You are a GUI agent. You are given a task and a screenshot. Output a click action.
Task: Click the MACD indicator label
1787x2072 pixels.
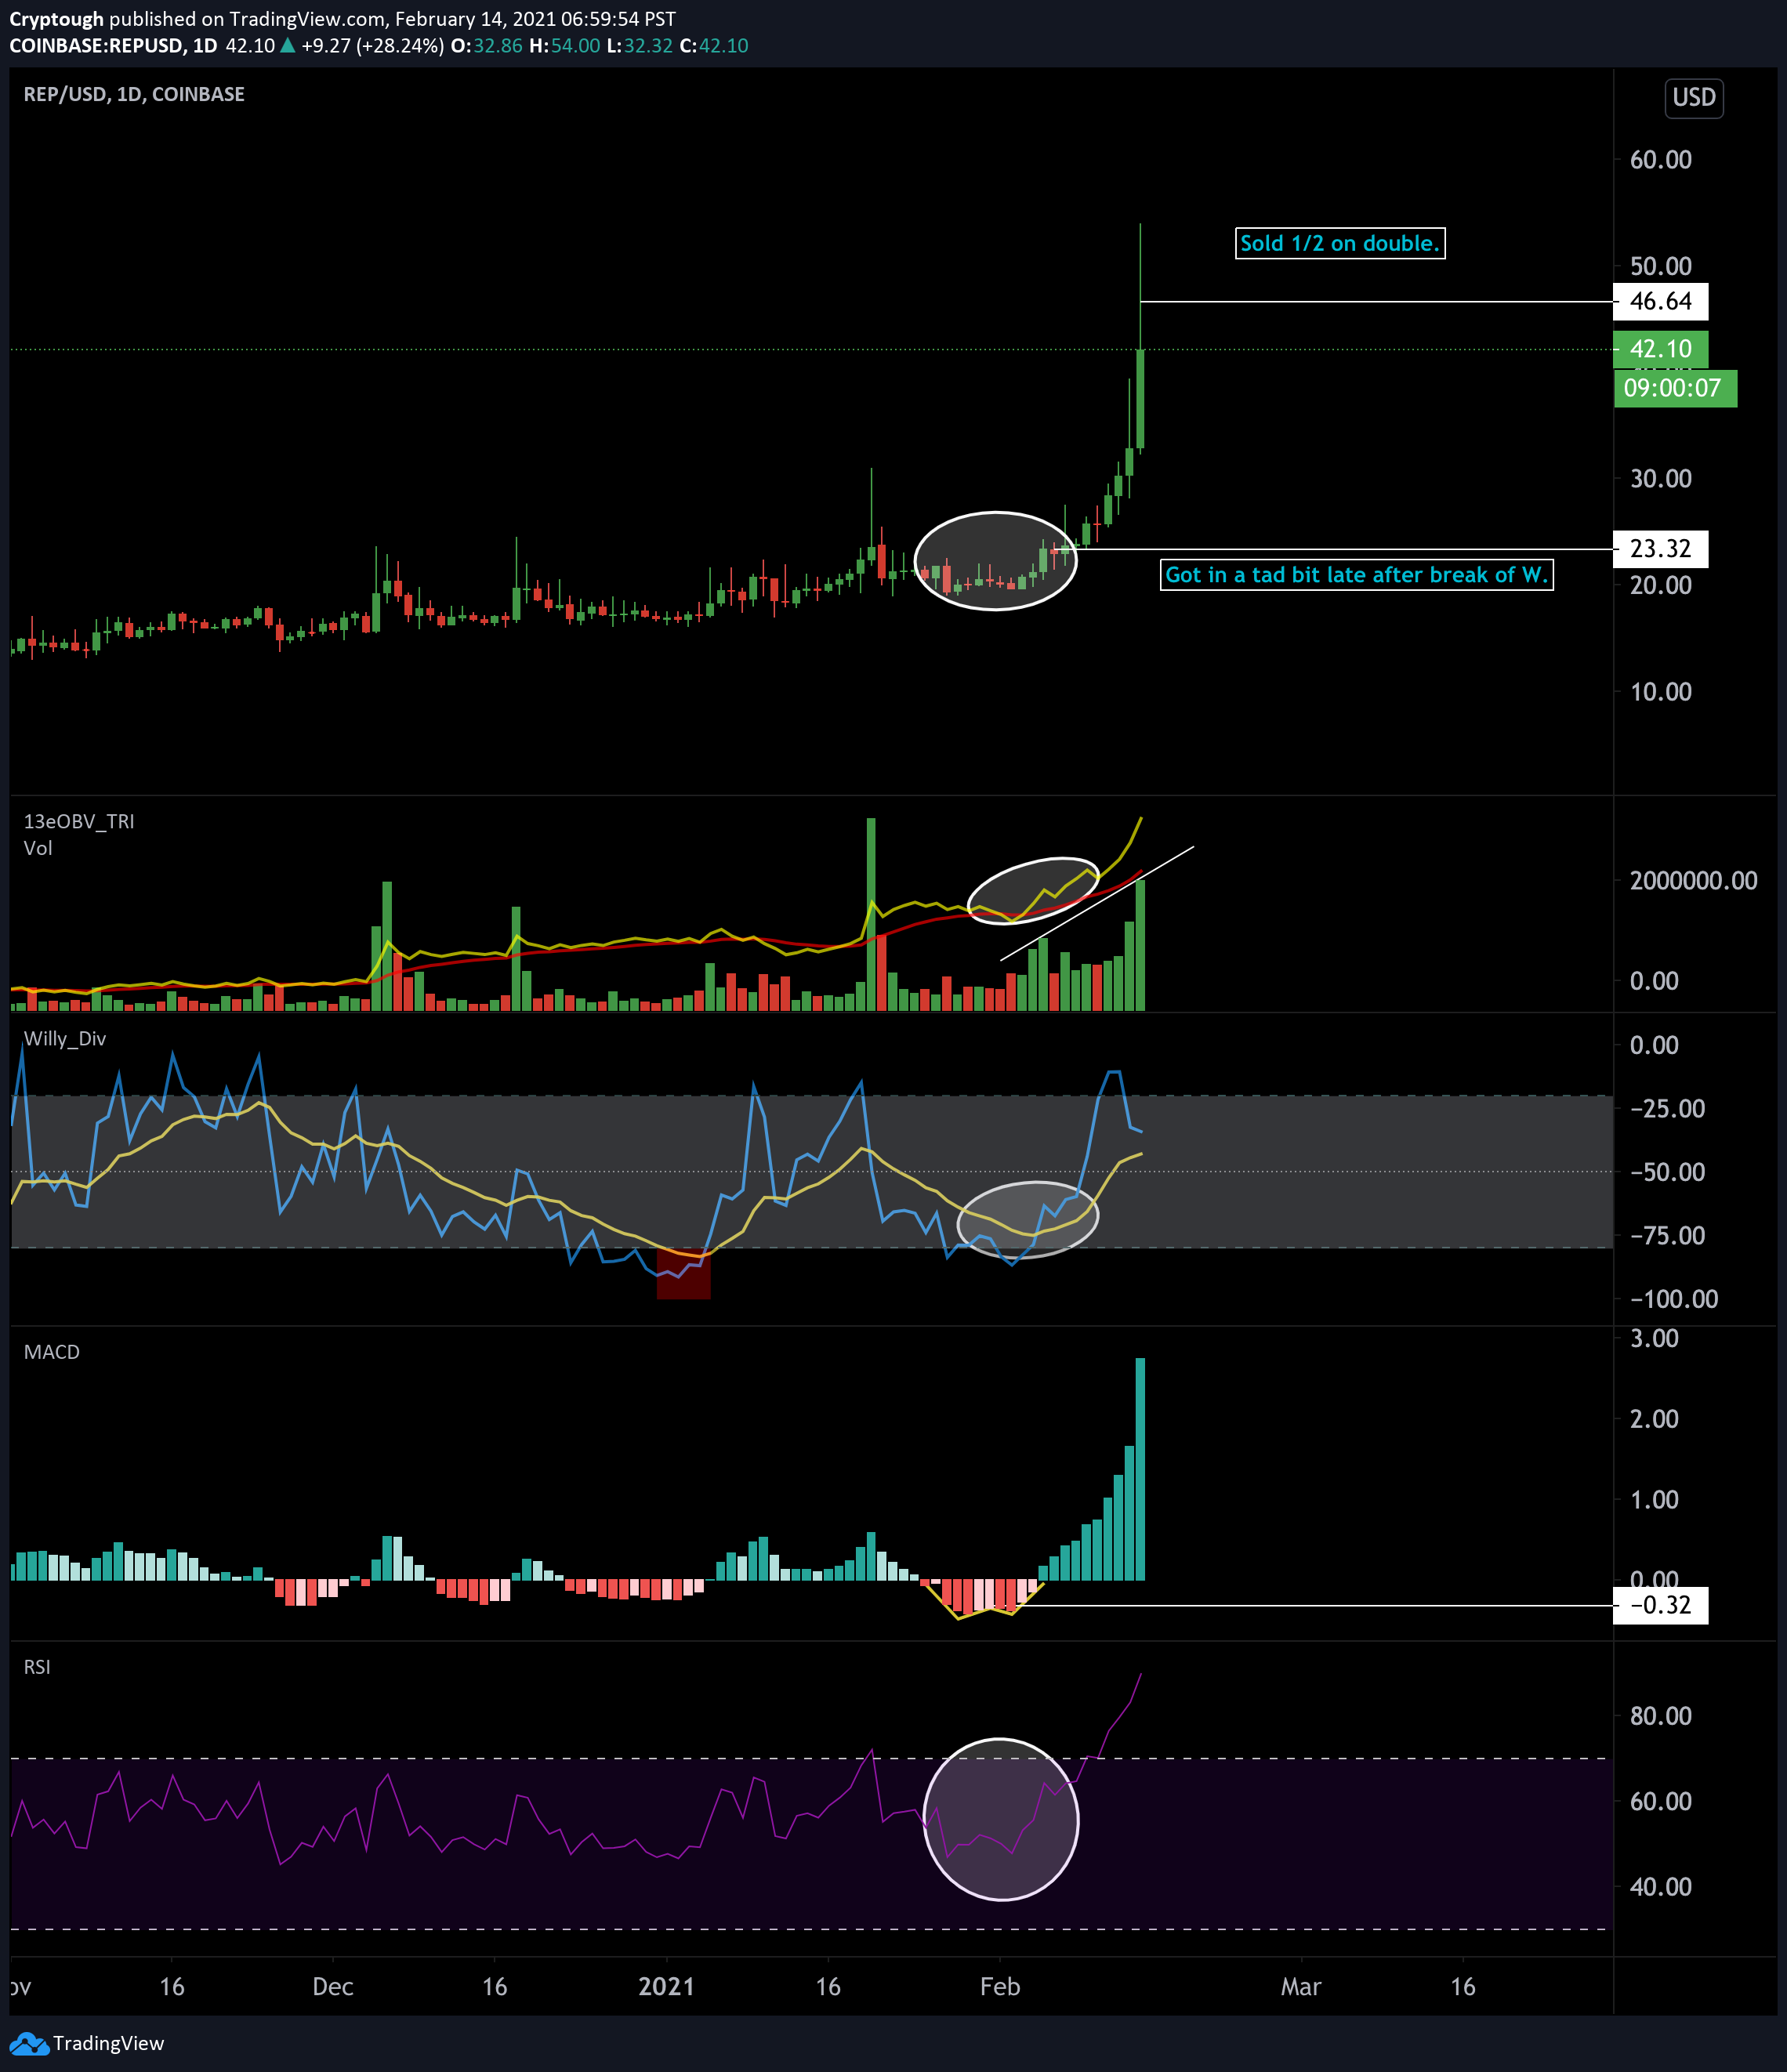[x=52, y=1352]
